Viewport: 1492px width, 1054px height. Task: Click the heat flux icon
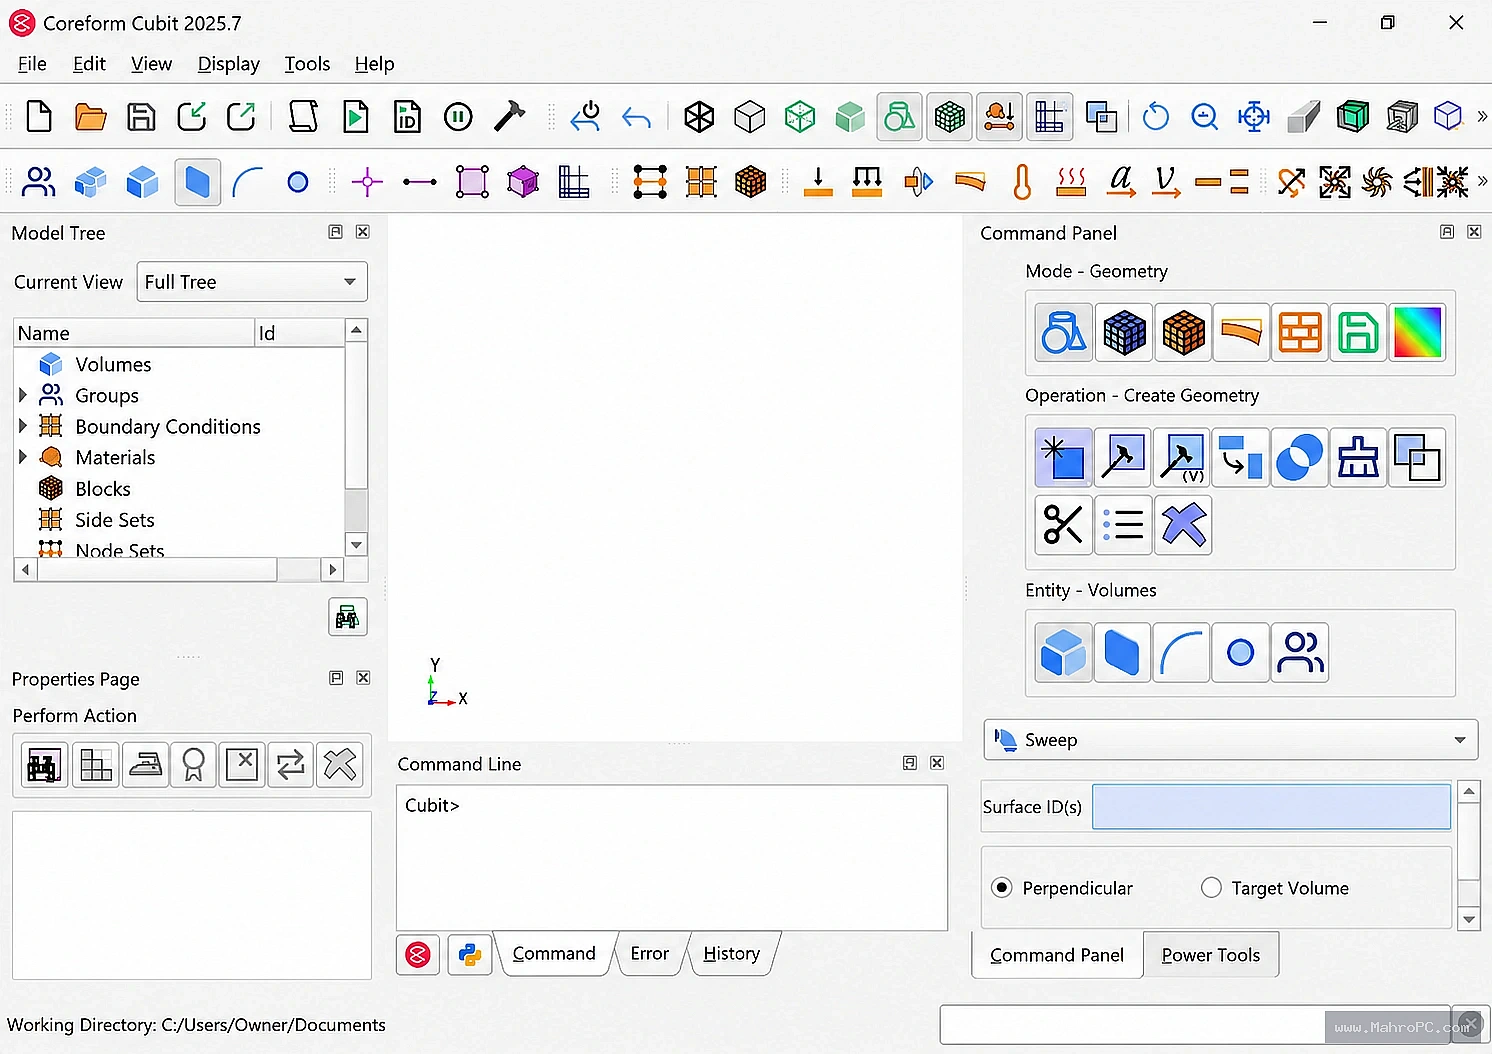click(1071, 182)
